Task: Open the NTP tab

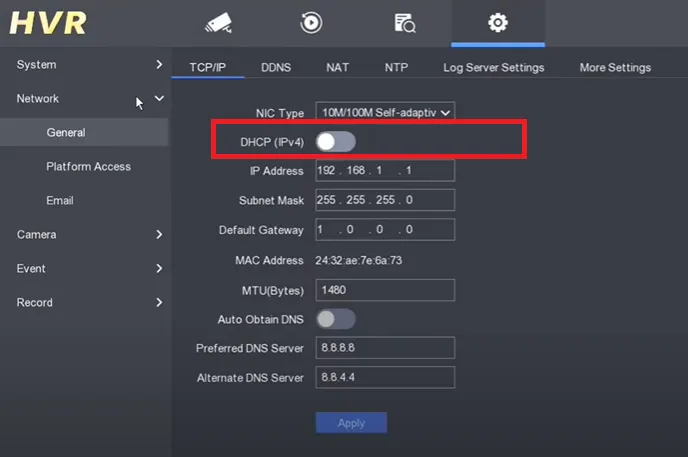Action: pos(396,67)
